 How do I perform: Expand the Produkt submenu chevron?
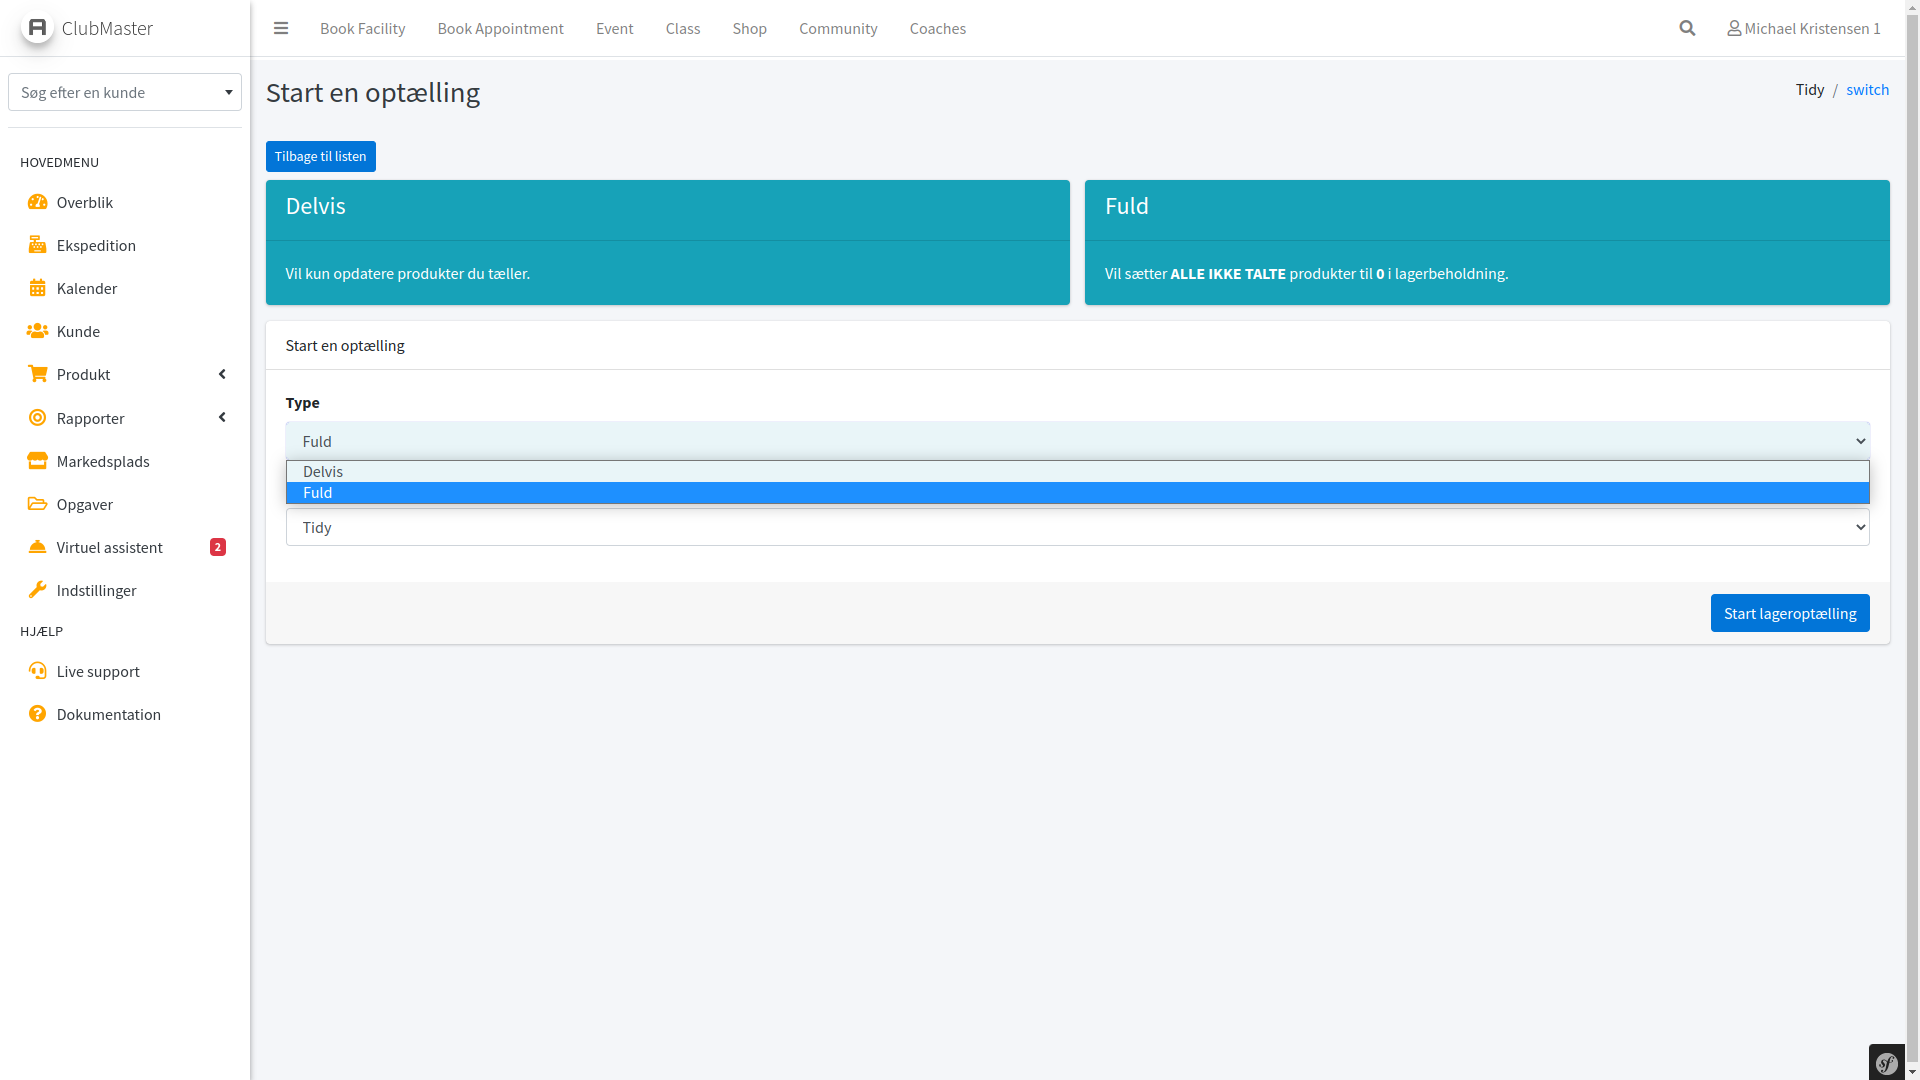coord(222,374)
